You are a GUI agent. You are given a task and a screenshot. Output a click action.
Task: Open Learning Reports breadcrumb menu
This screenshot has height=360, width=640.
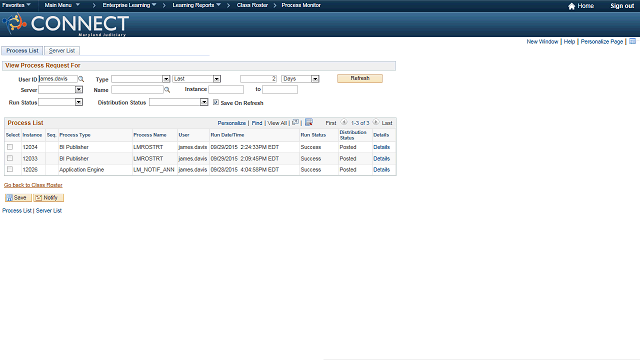point(196,5)
